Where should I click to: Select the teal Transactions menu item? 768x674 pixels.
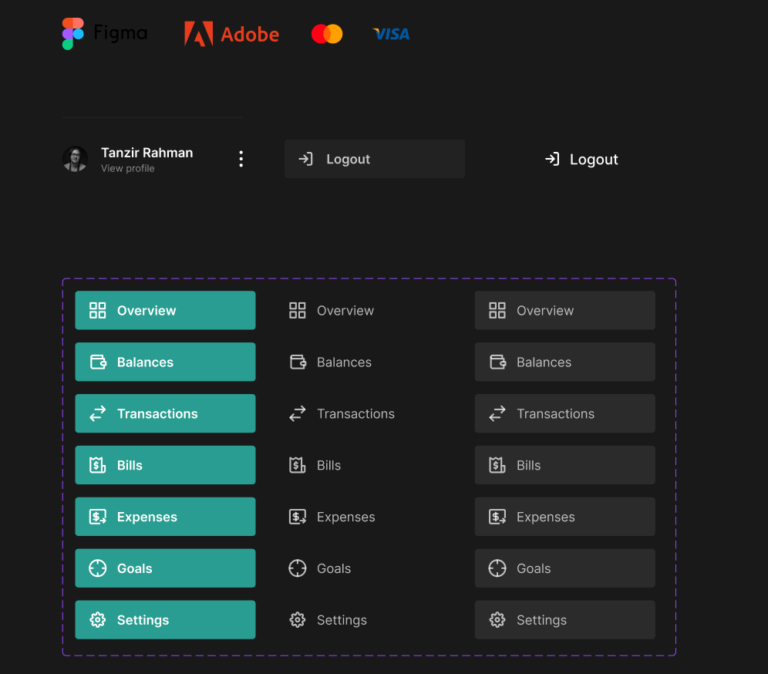pos(165,413)
